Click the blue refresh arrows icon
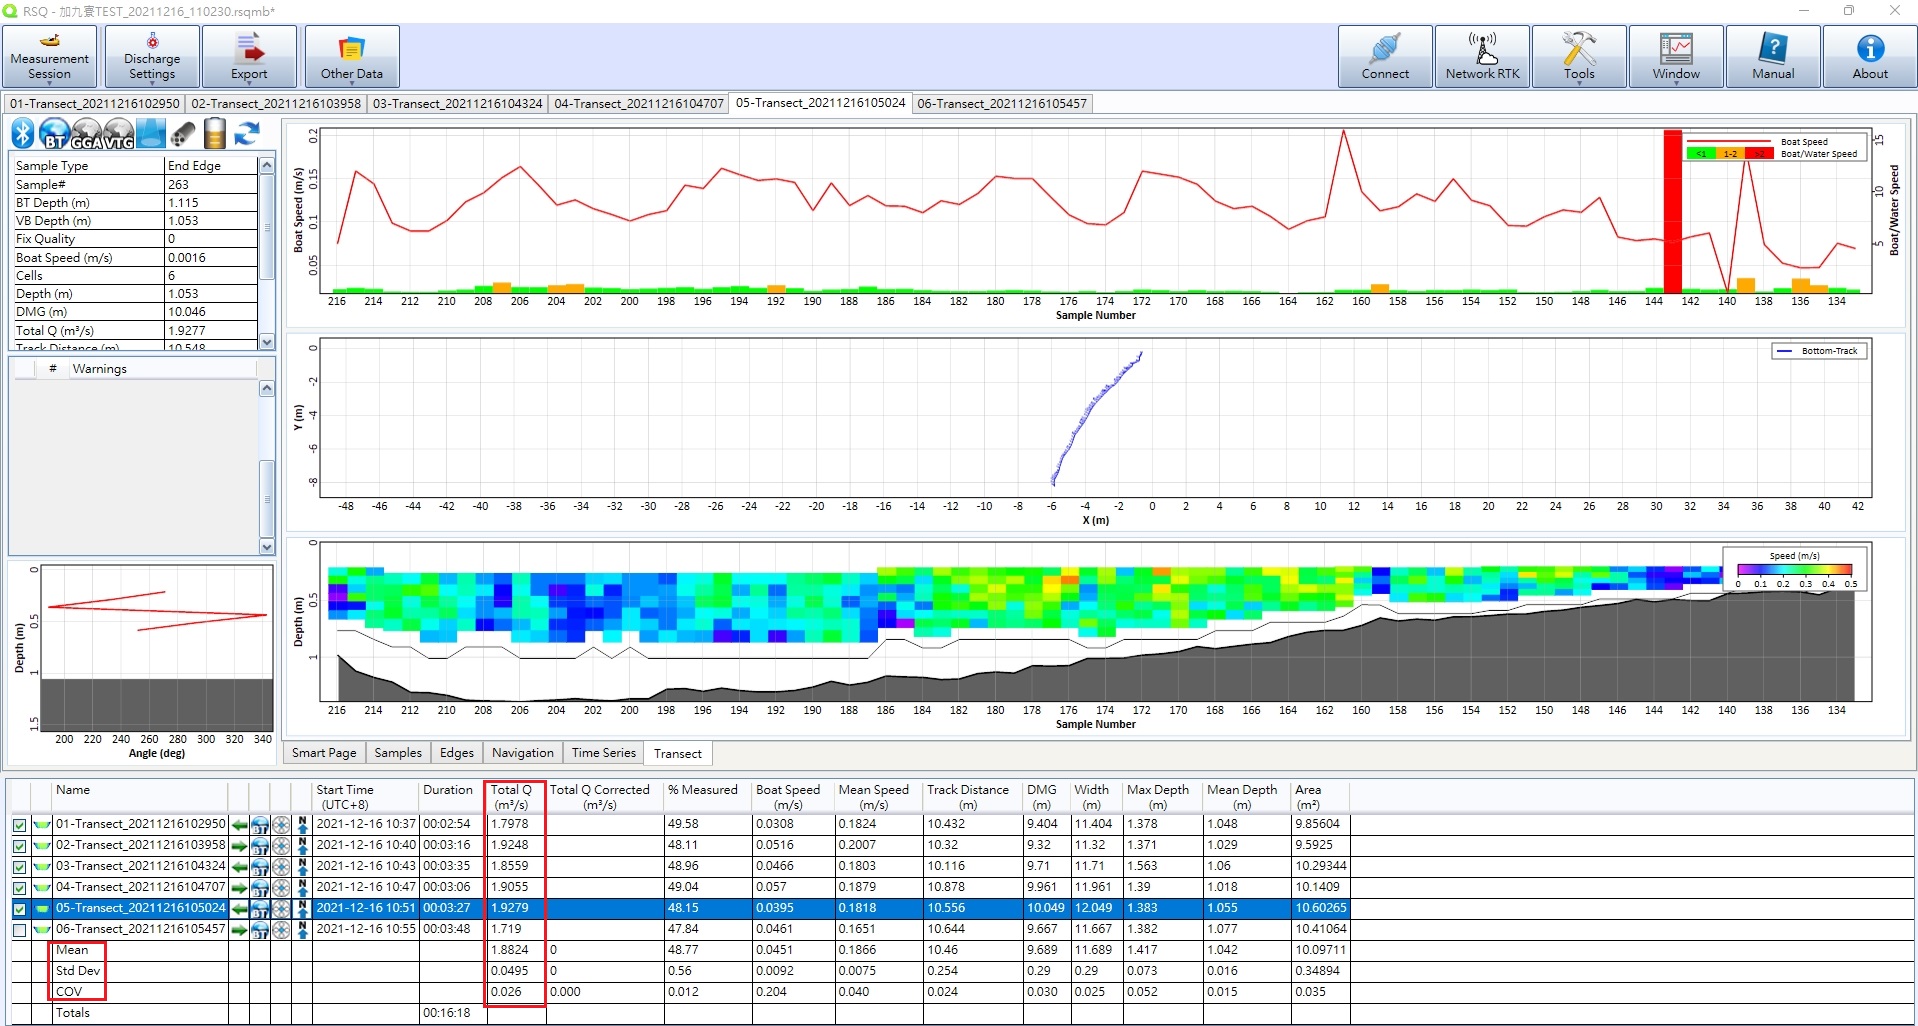Image resolution: width=1918 pixels, height=1026 pixels. pyautogui.click(x=247, y=133)
